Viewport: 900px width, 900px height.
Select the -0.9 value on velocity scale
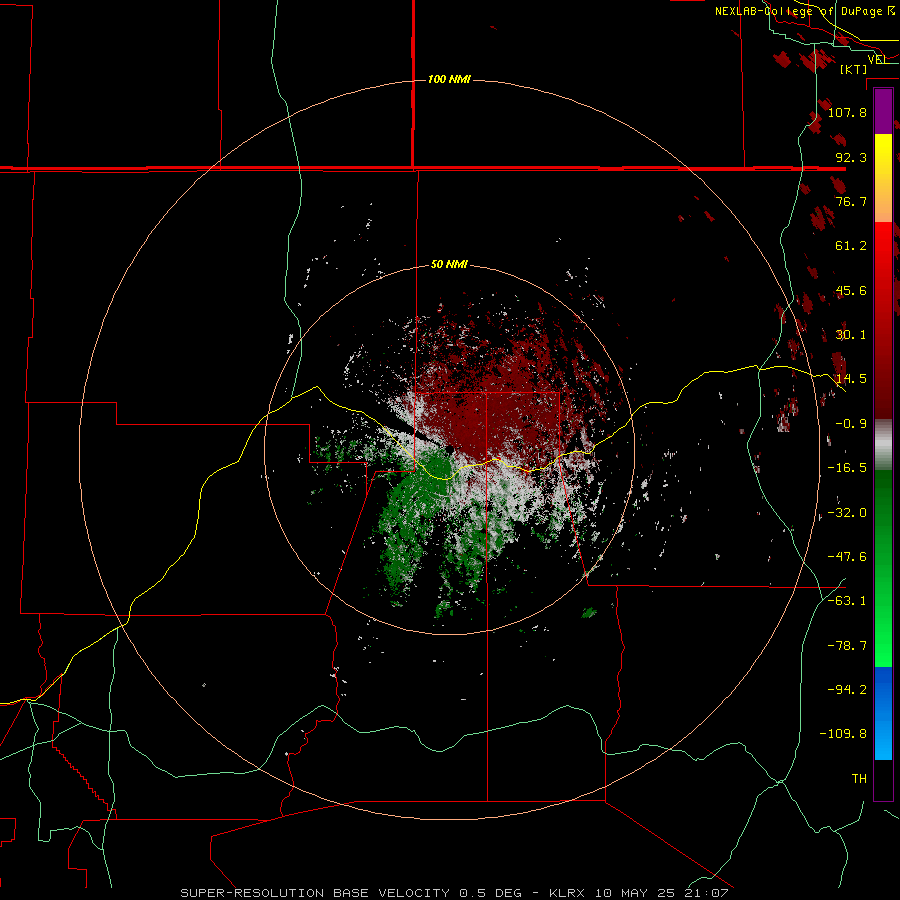(851, 424)
